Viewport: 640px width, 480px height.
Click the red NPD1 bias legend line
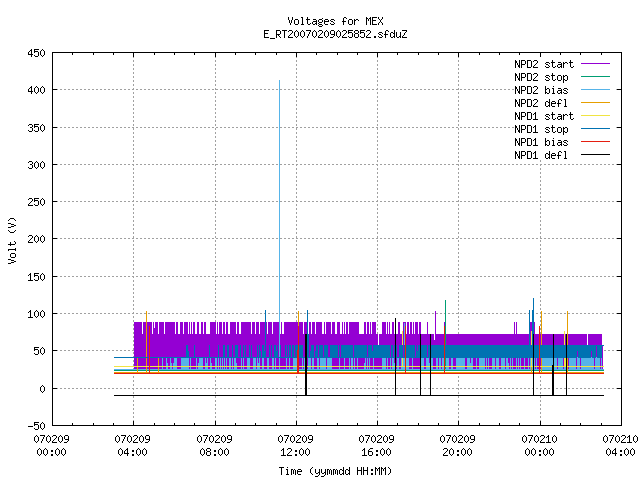596,142
